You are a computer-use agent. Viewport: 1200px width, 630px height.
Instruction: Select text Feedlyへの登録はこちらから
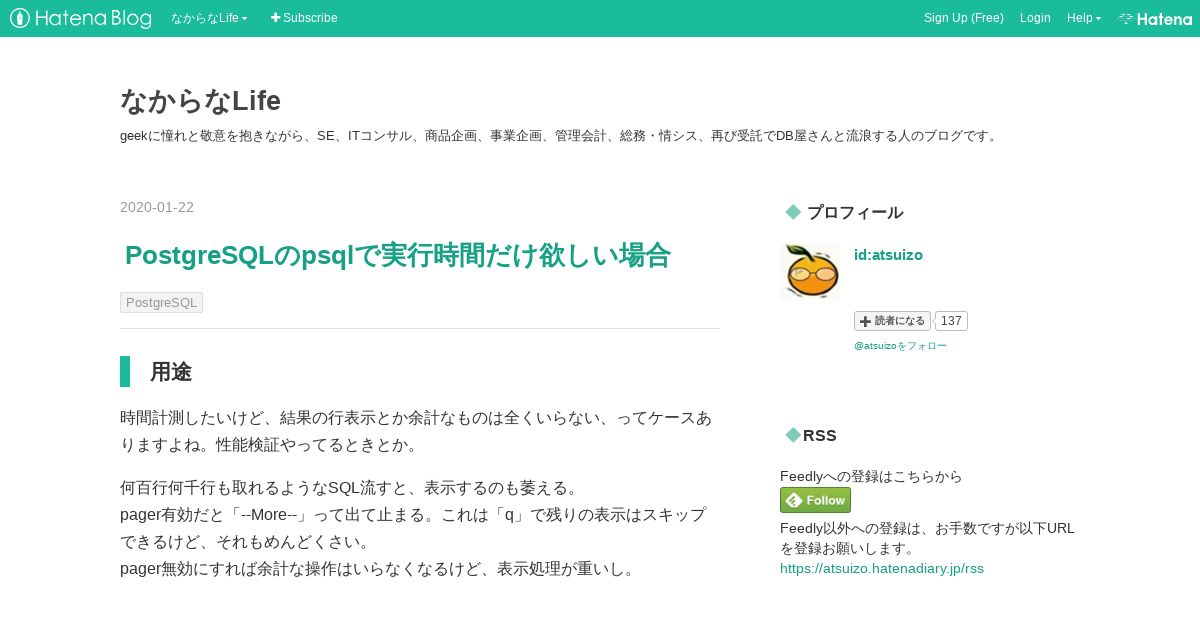click(871, 476)
